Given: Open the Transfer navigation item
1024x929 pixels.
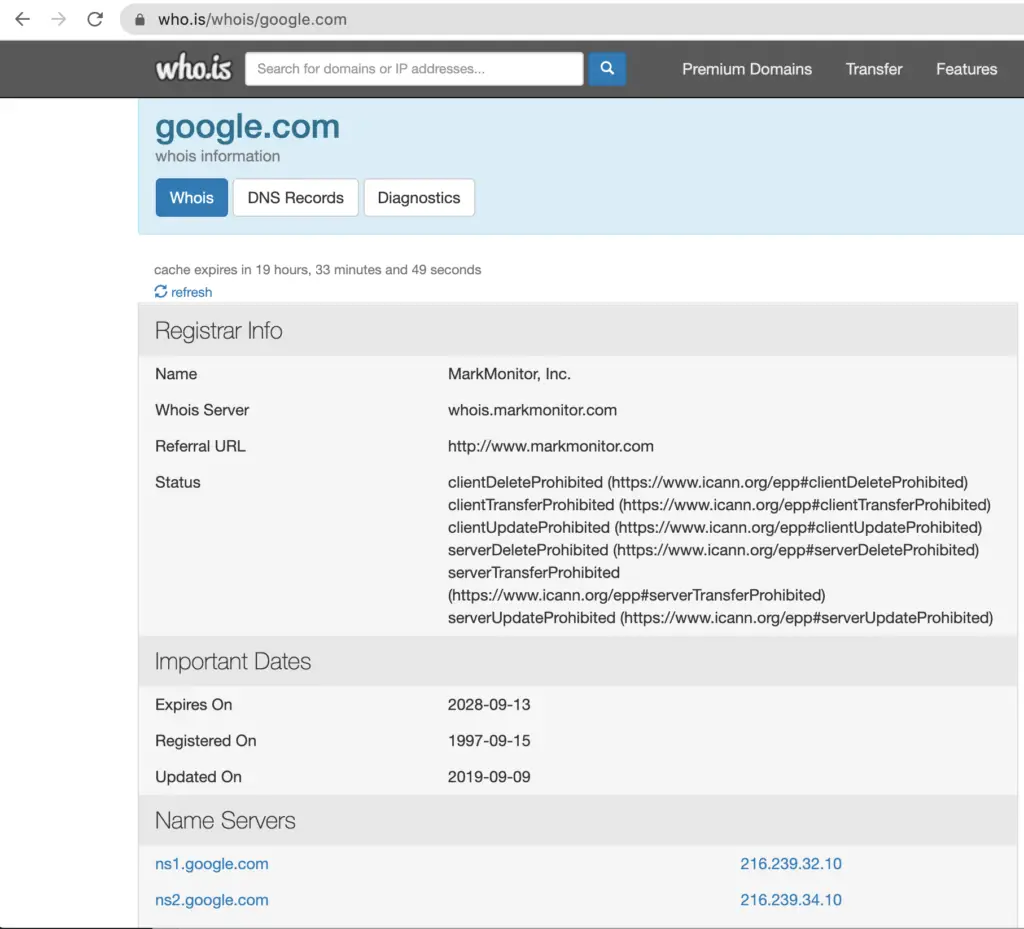Looking at the screenshot, I should point(874,69).
